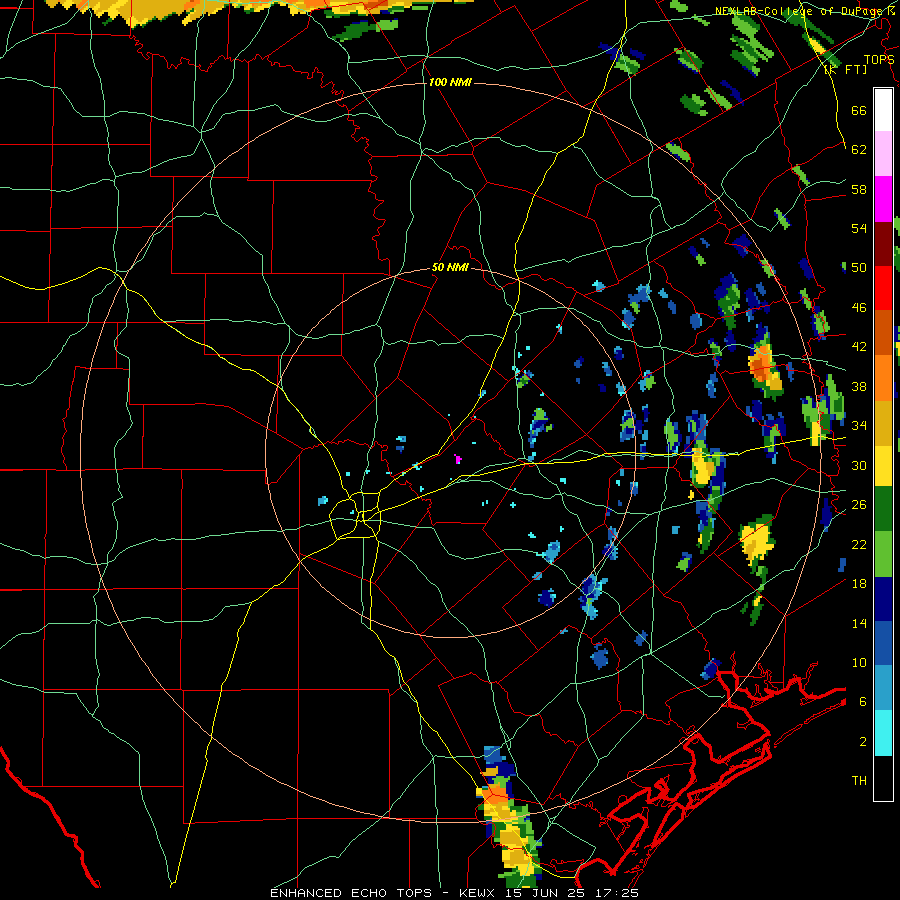Click the legend value "58"

(x=859, y=189)
